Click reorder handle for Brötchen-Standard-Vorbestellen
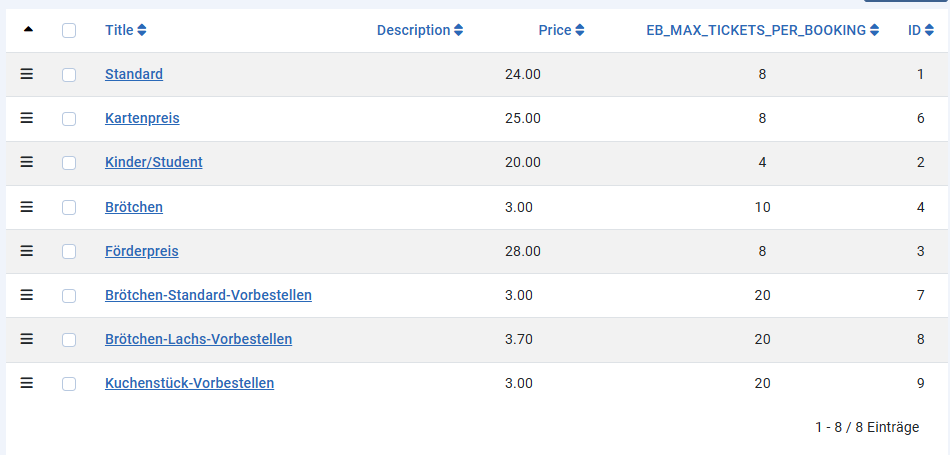This screenshot has height=455, width=950. tap(27, 295)
